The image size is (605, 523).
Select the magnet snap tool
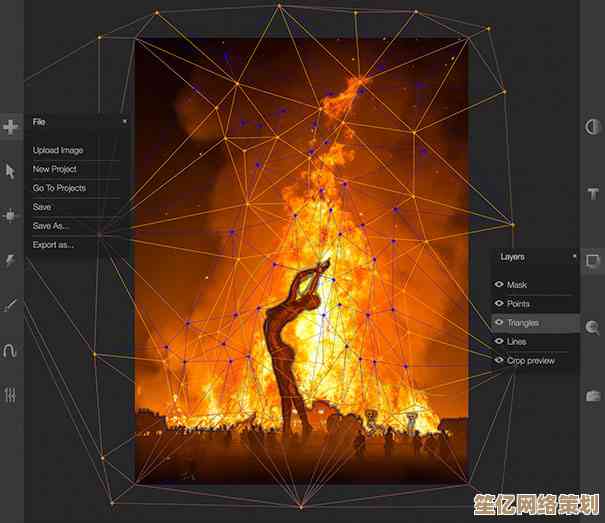pyautogui.click(x=11, y=350)
